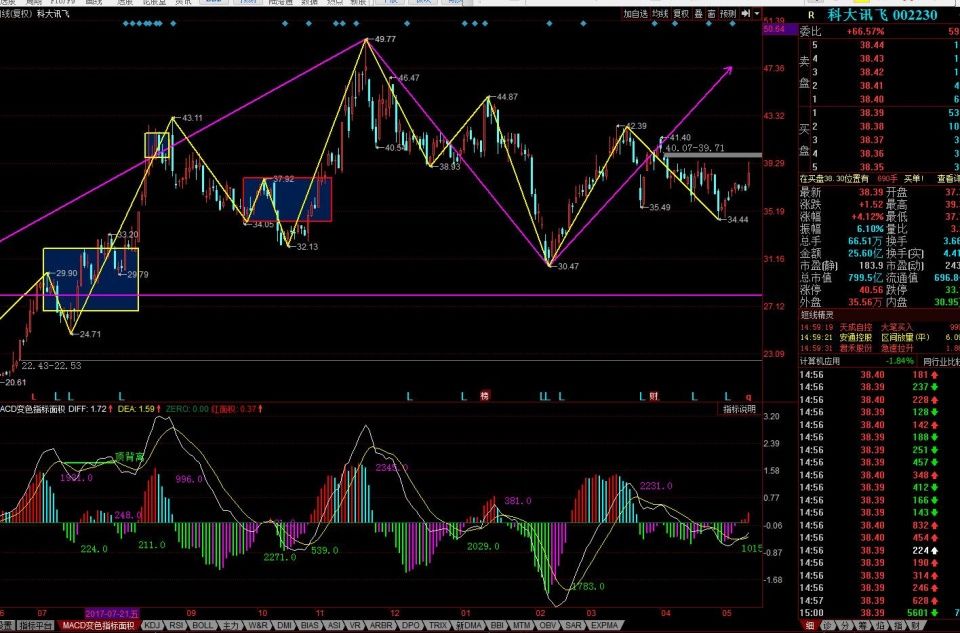Click the R icon beside stock name
This screenshot has width=960, height=633.
tap(809, 15)
